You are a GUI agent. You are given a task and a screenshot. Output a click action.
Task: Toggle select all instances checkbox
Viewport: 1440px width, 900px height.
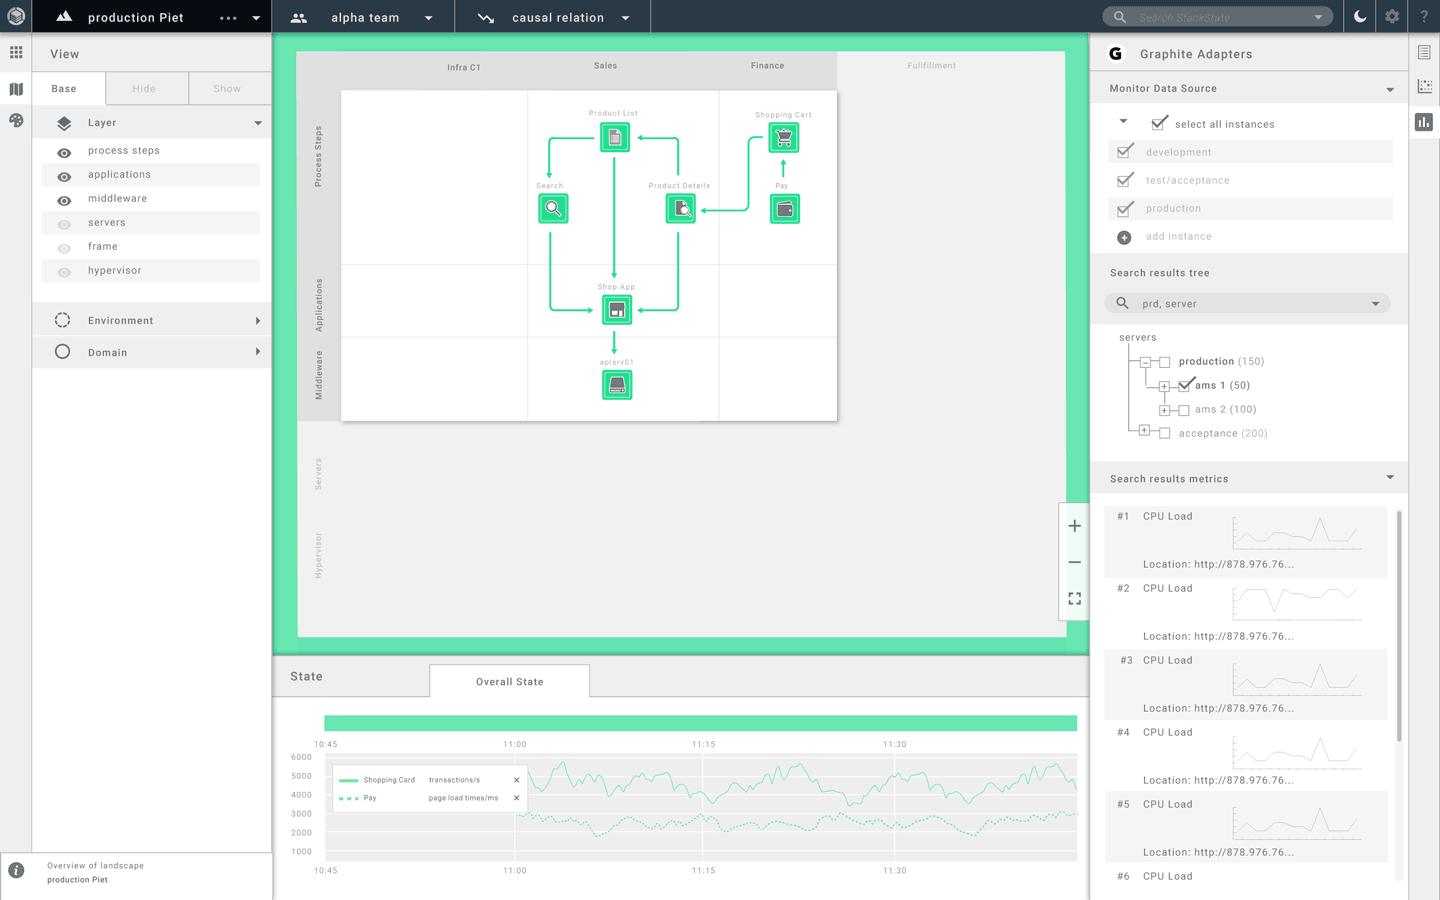(x=1159, y=123)
